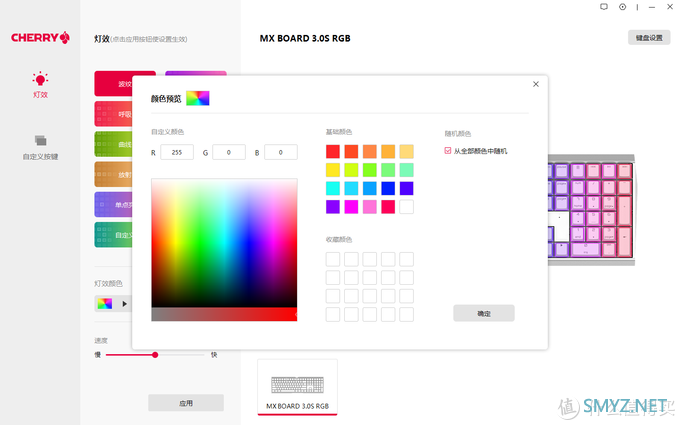
Task: Click the 确定 confirm button
Action: tap(484, 313)
